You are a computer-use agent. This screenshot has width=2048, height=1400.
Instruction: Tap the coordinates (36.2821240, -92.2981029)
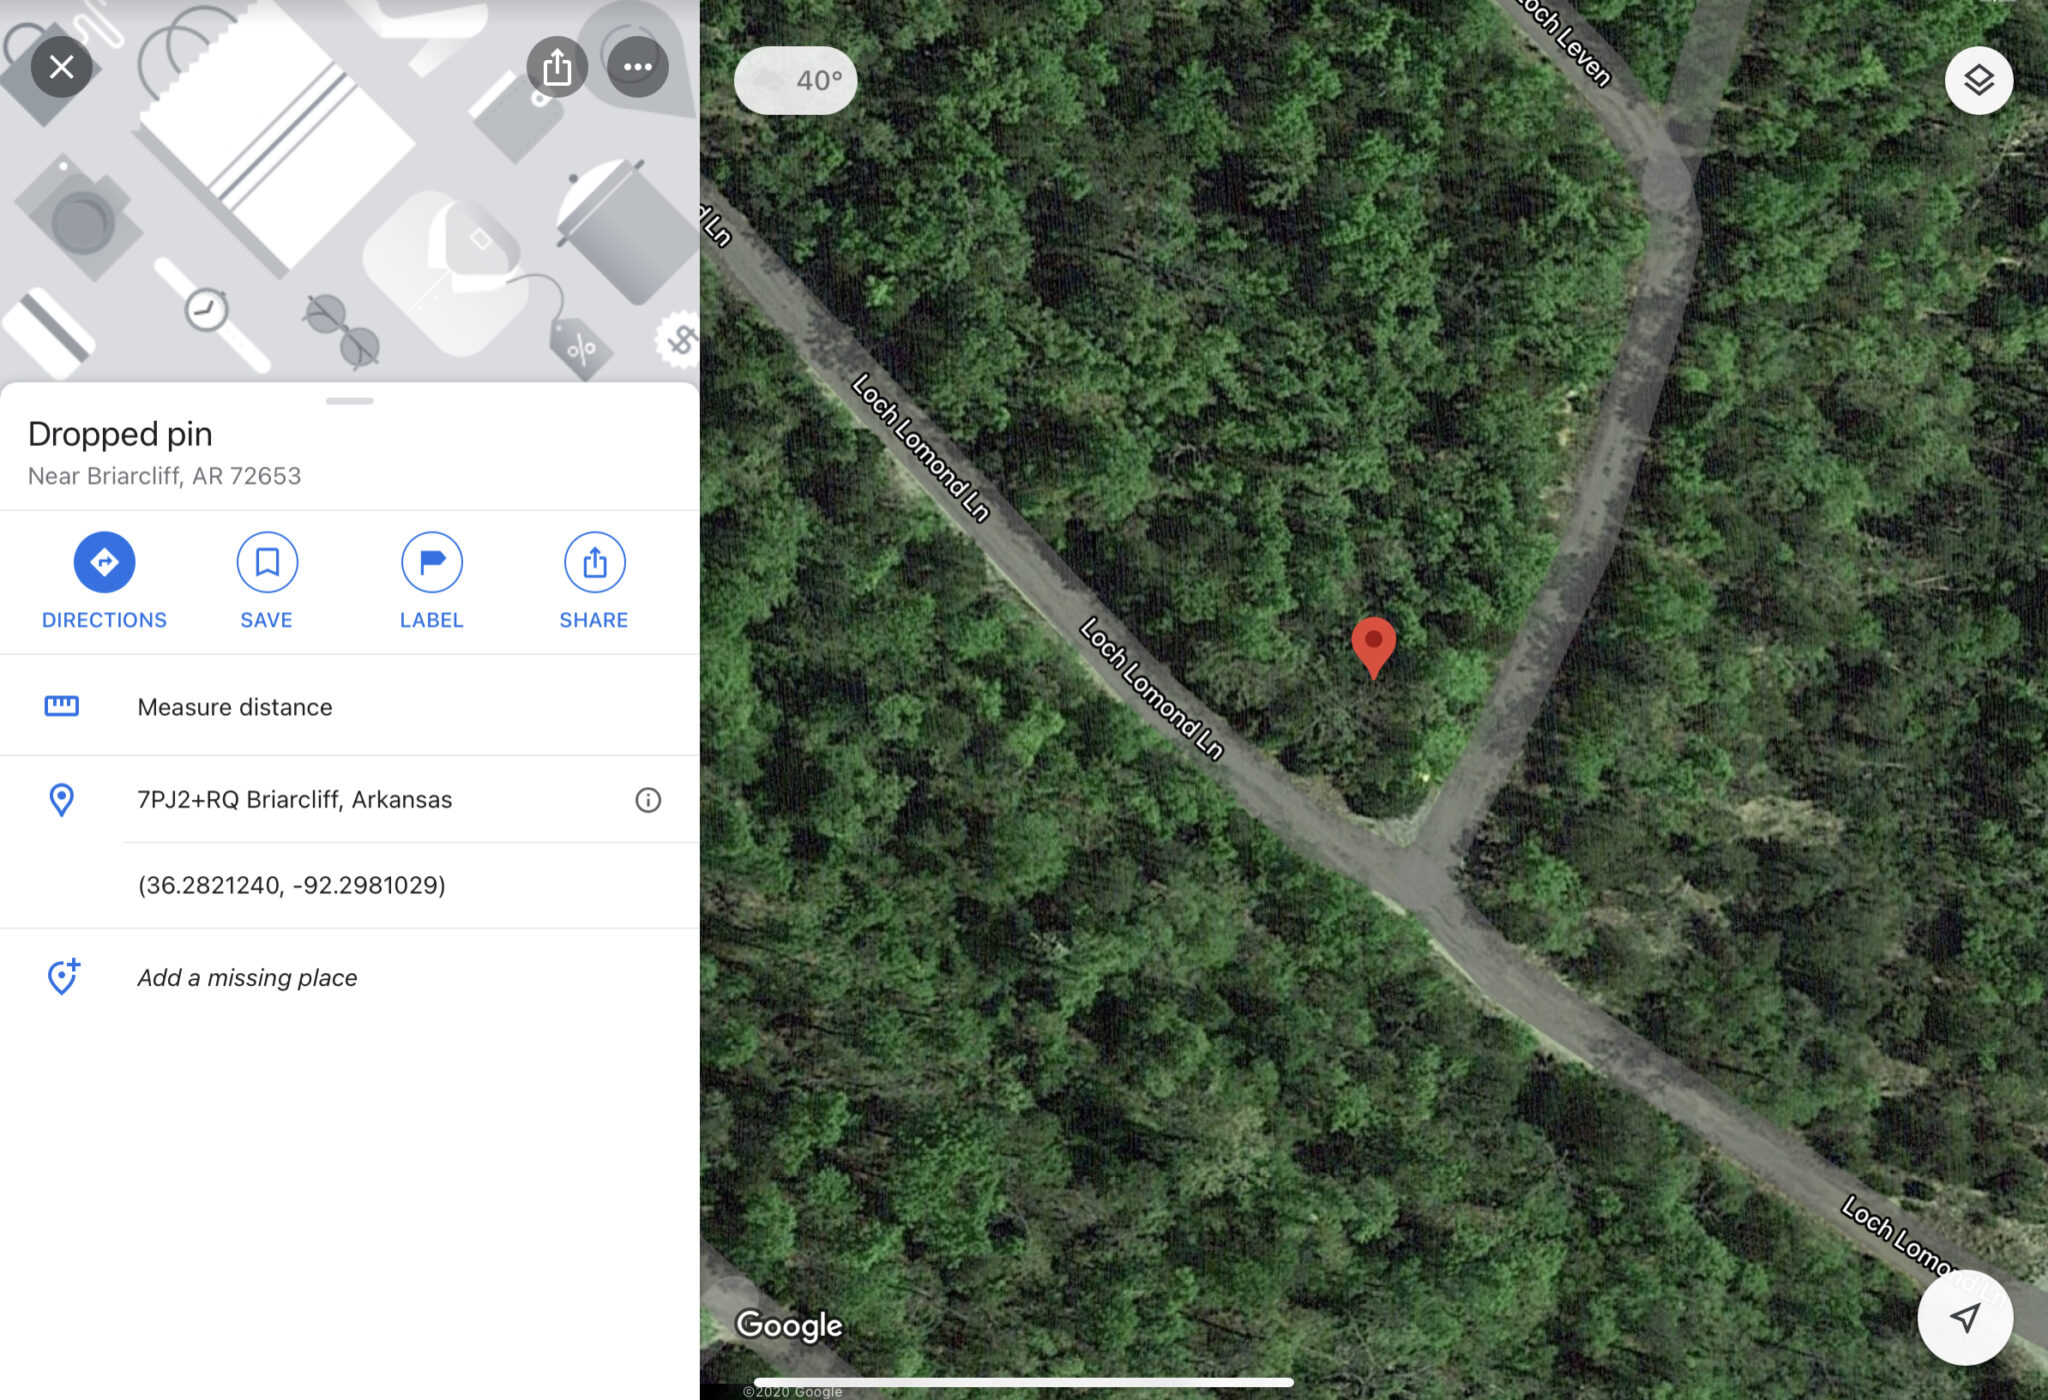292,885
